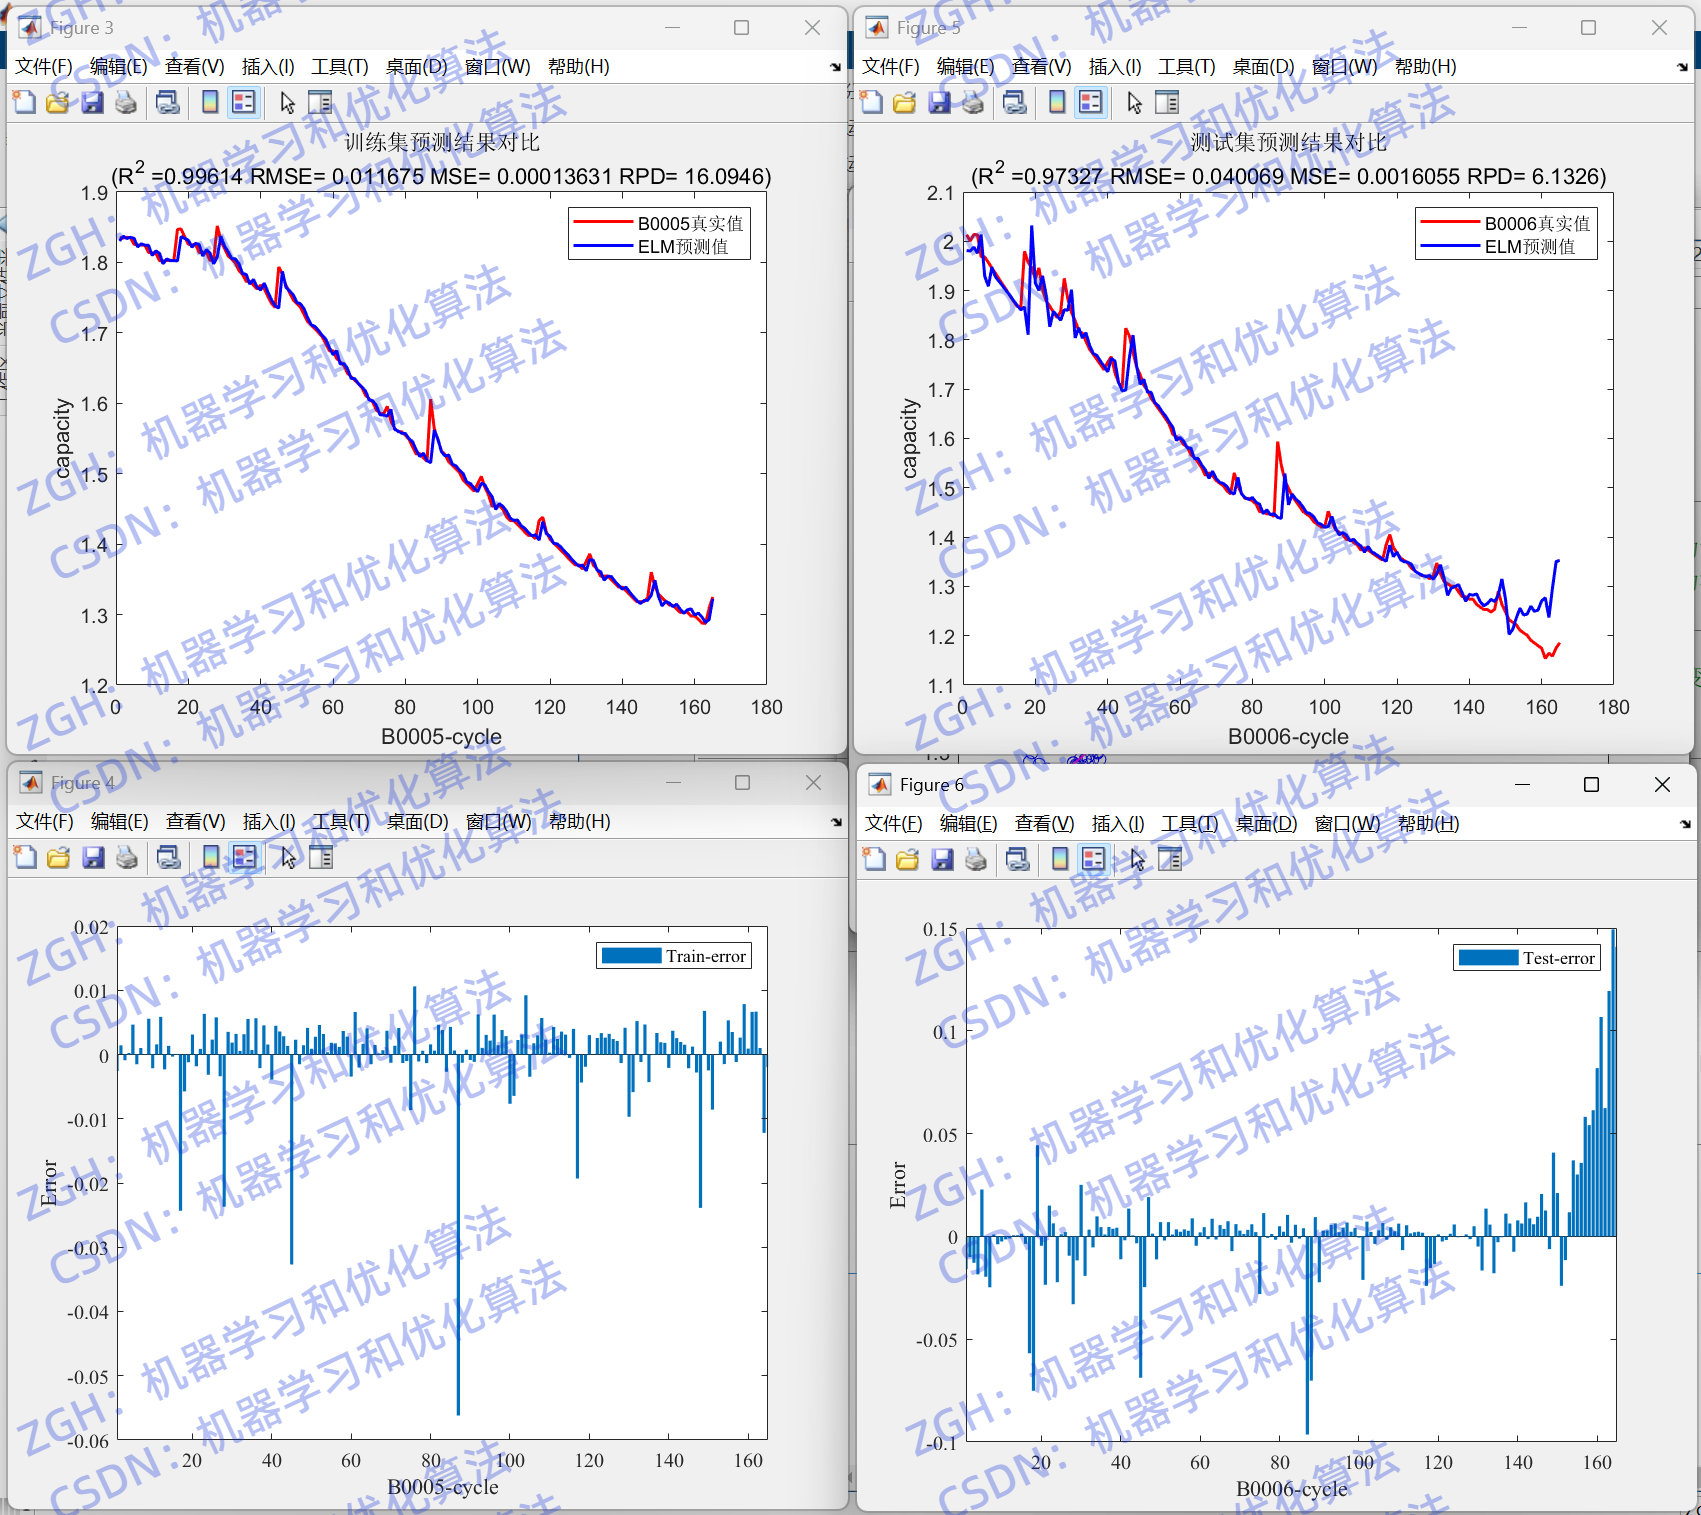Image resolution: width=1701 pixels, height=1515 pixels.
Task: Enable Edit Plot arrow in Figure 5
Action: tap(1135, 102)
